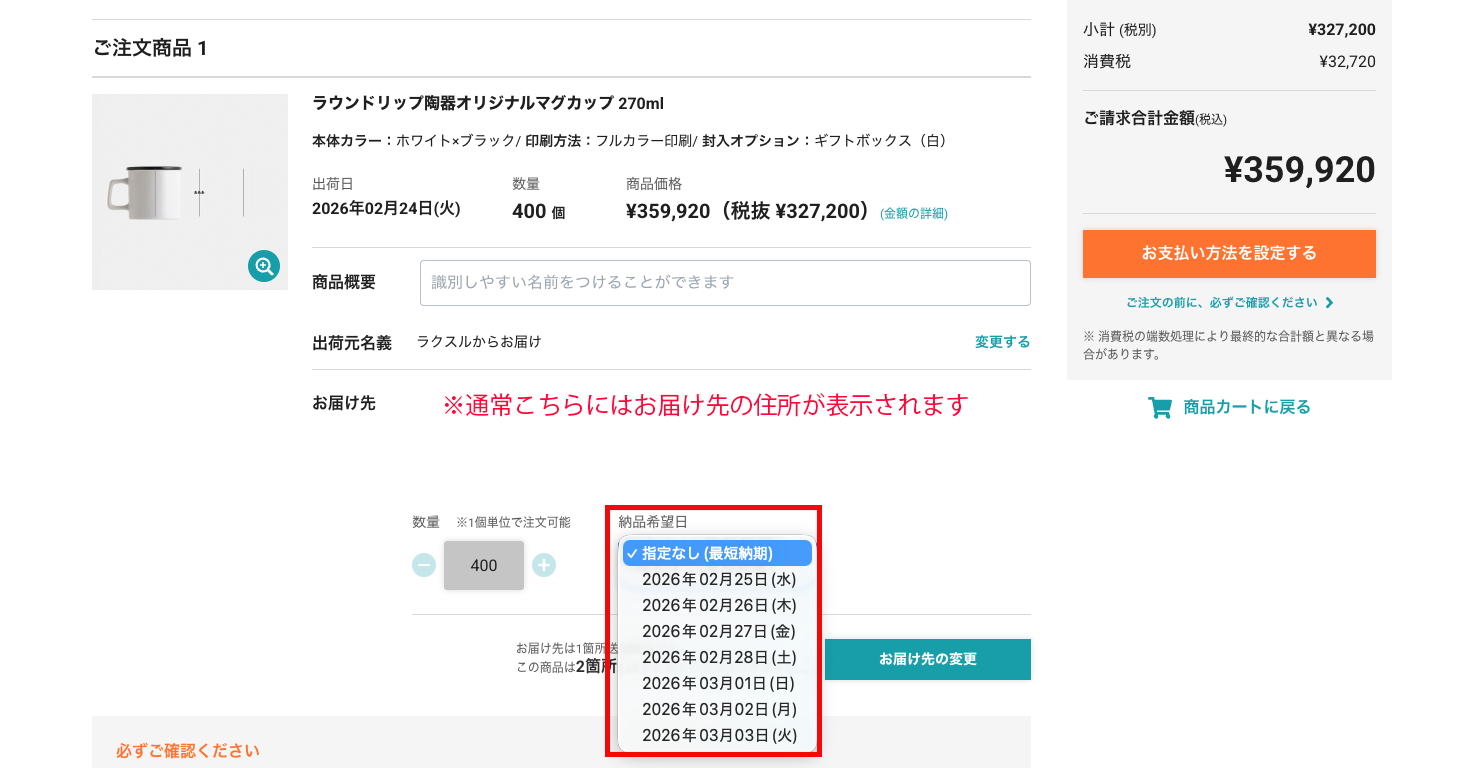Select 指定なし (最短納期) option
1467x768 pixels.
pyautogui.click(x=717, y=553)
